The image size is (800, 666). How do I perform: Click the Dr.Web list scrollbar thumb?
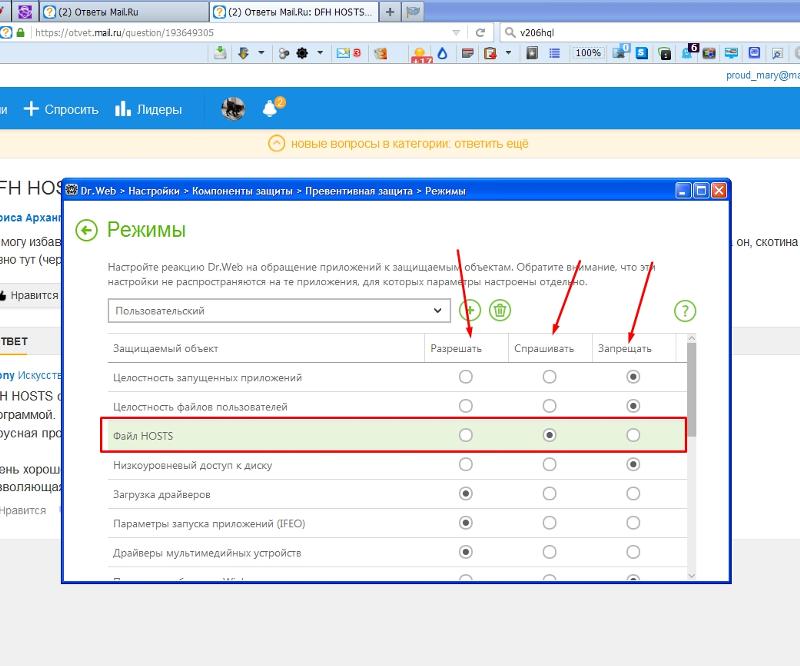click(x=691, y=390)
